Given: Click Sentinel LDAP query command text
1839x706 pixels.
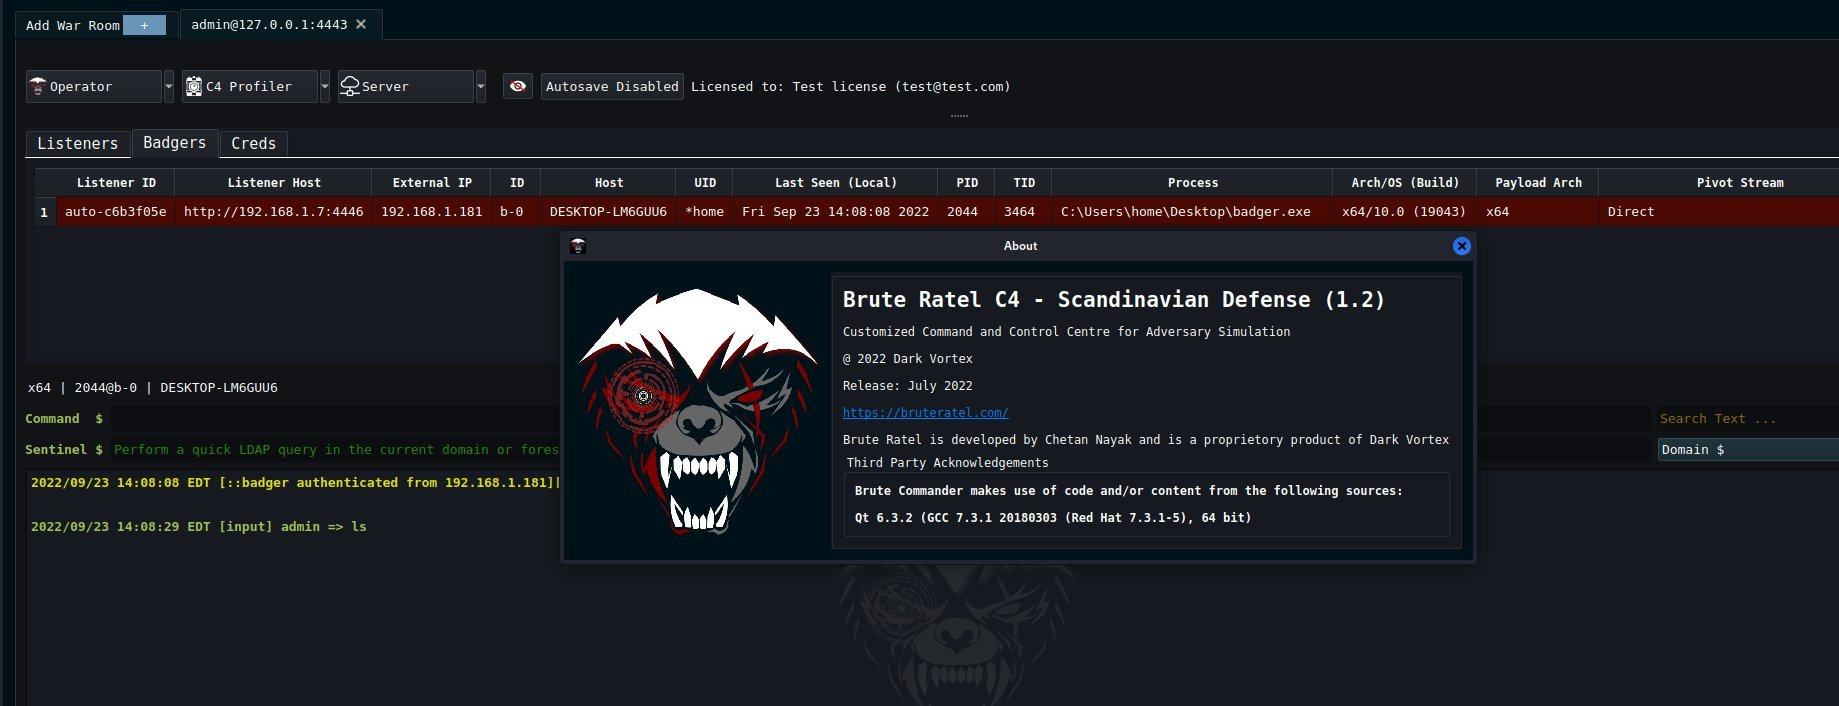Looking at the screenshot, I should click(336, 449).
